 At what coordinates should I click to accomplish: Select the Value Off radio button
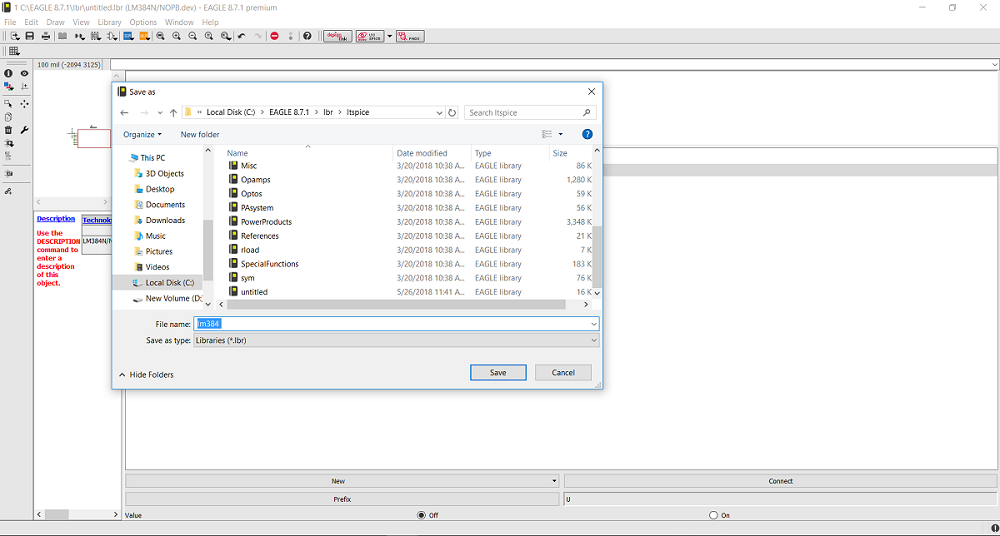tap(421, 515)
